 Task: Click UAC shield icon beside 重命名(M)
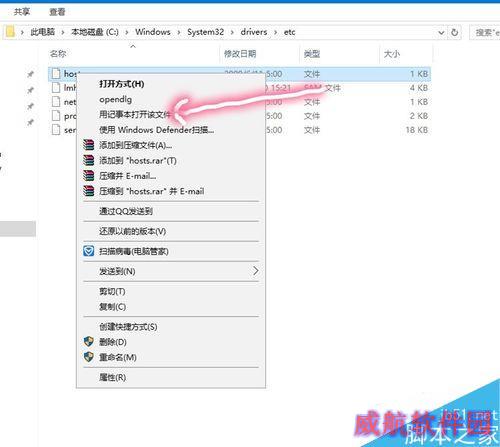pyautogui.click(x=88, y=357)
